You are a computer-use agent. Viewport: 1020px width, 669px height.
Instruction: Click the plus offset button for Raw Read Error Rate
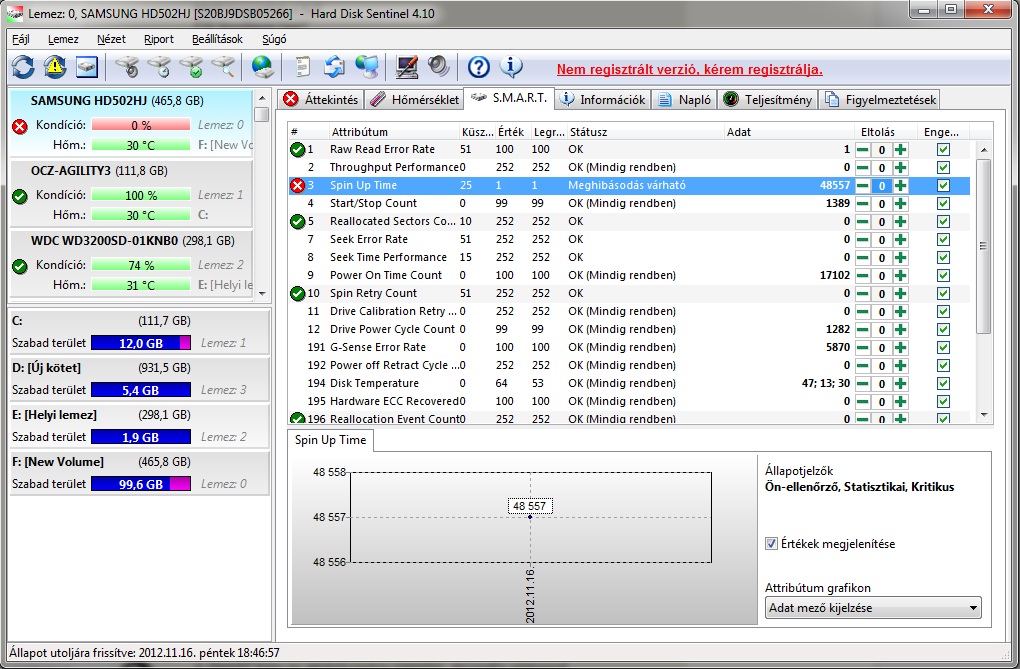(900, 150)
